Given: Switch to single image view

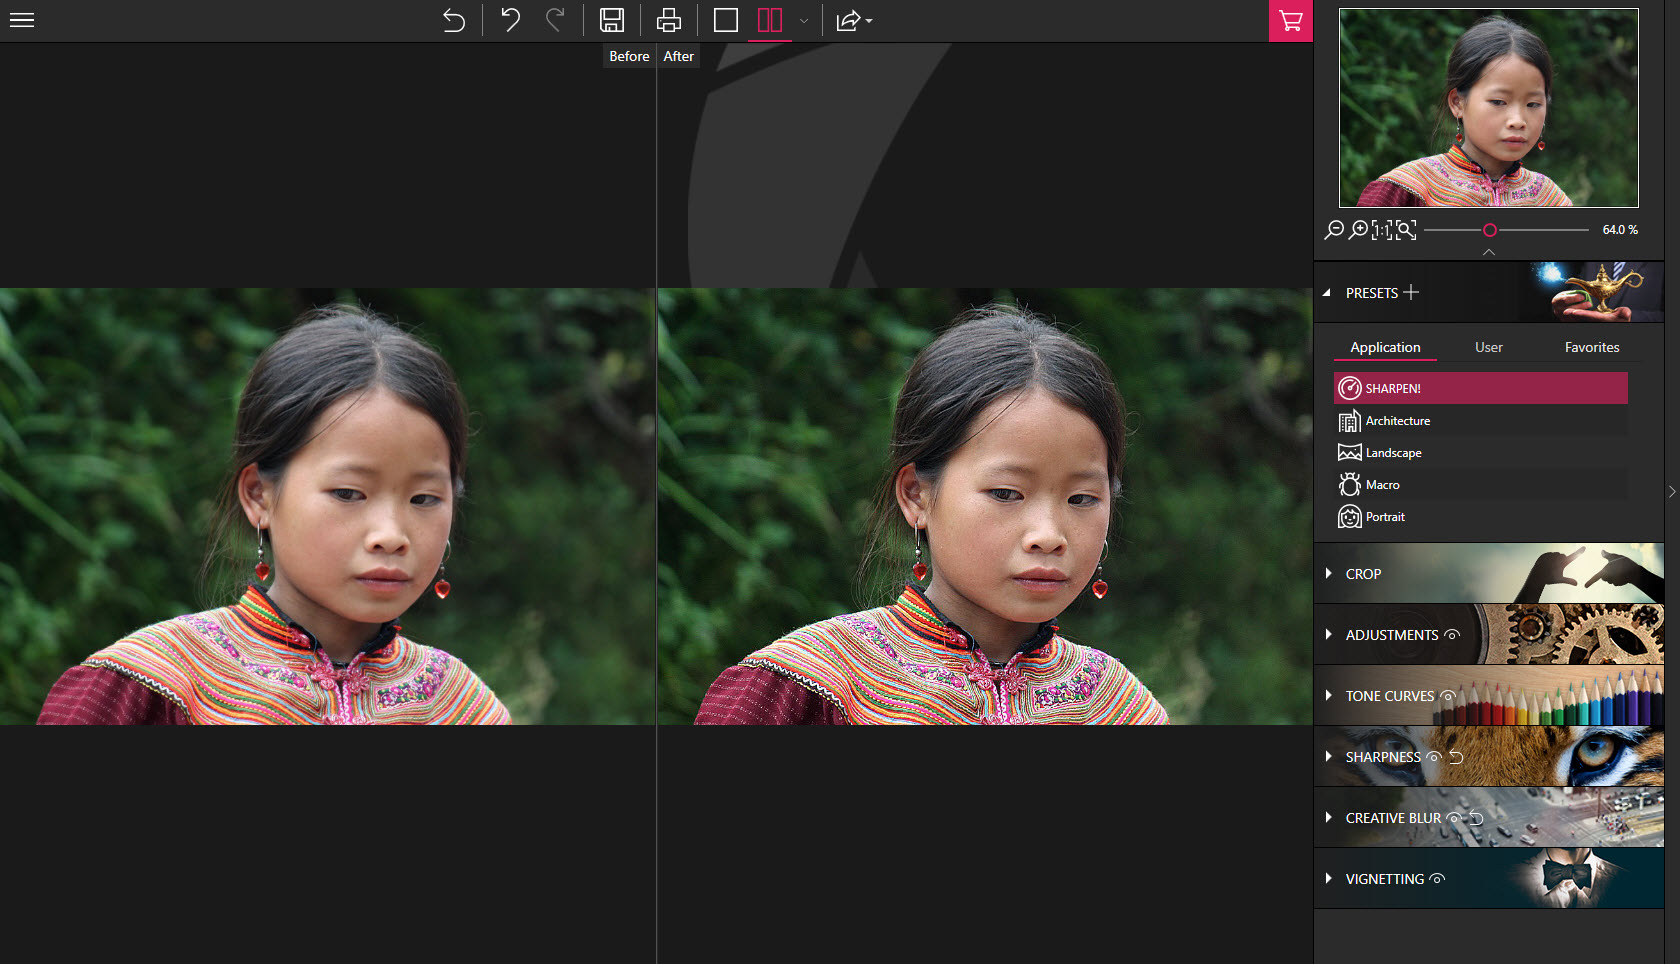Looking at the screenshot, I should click(726, 20).
